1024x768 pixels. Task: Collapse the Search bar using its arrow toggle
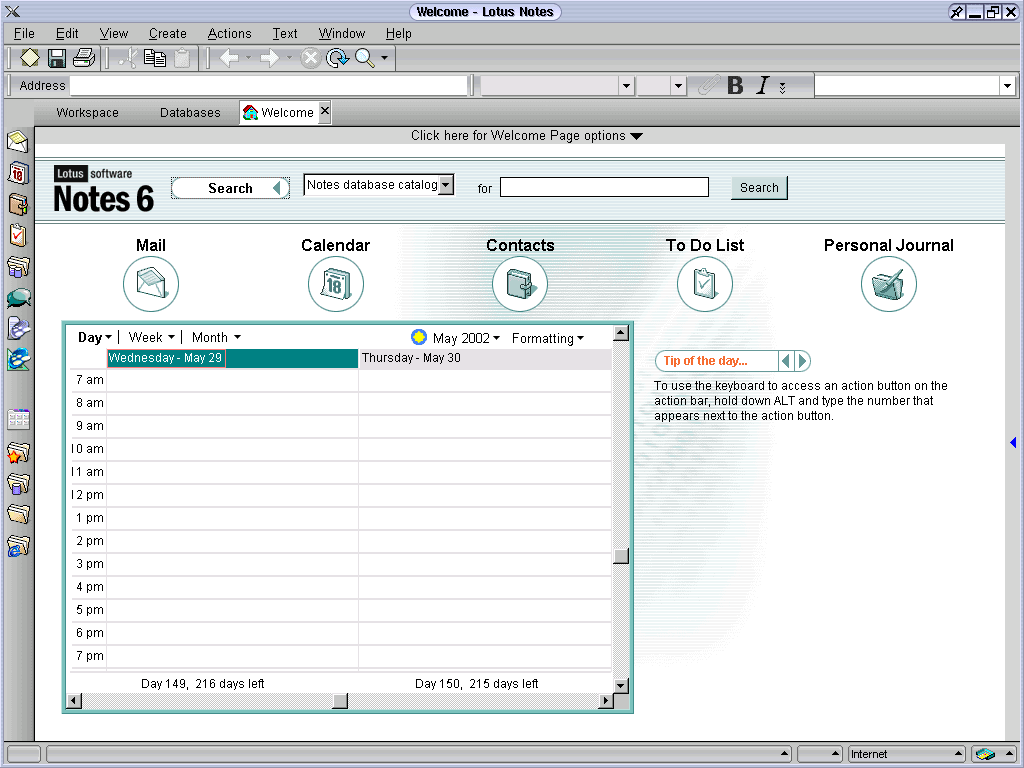click(277, 188)
